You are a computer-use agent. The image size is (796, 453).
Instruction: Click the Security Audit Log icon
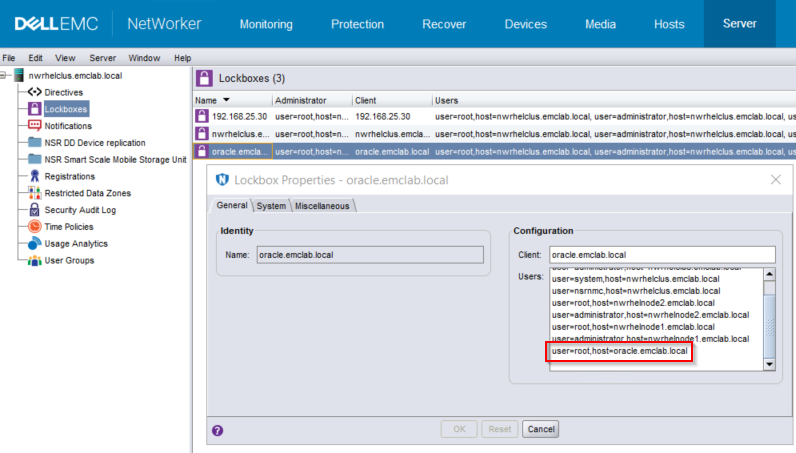[x=35, y=209]
